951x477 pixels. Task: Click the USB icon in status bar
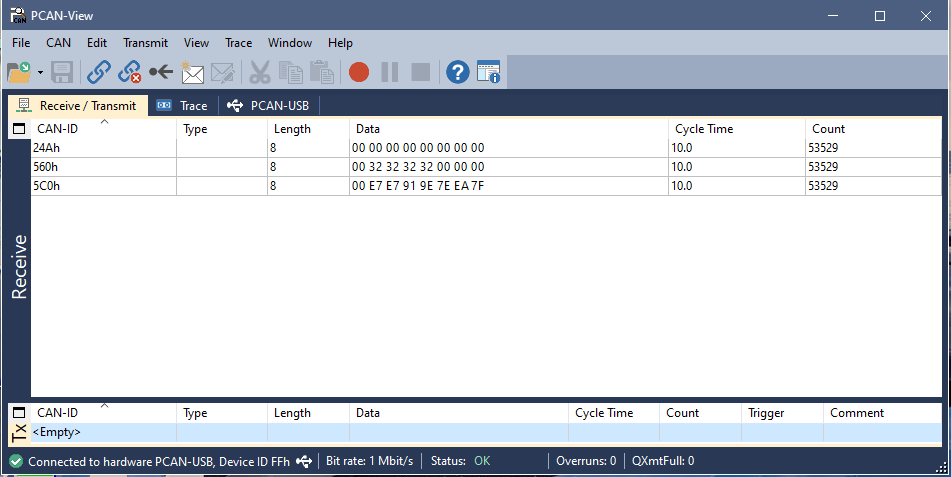(x=304, y=461)
